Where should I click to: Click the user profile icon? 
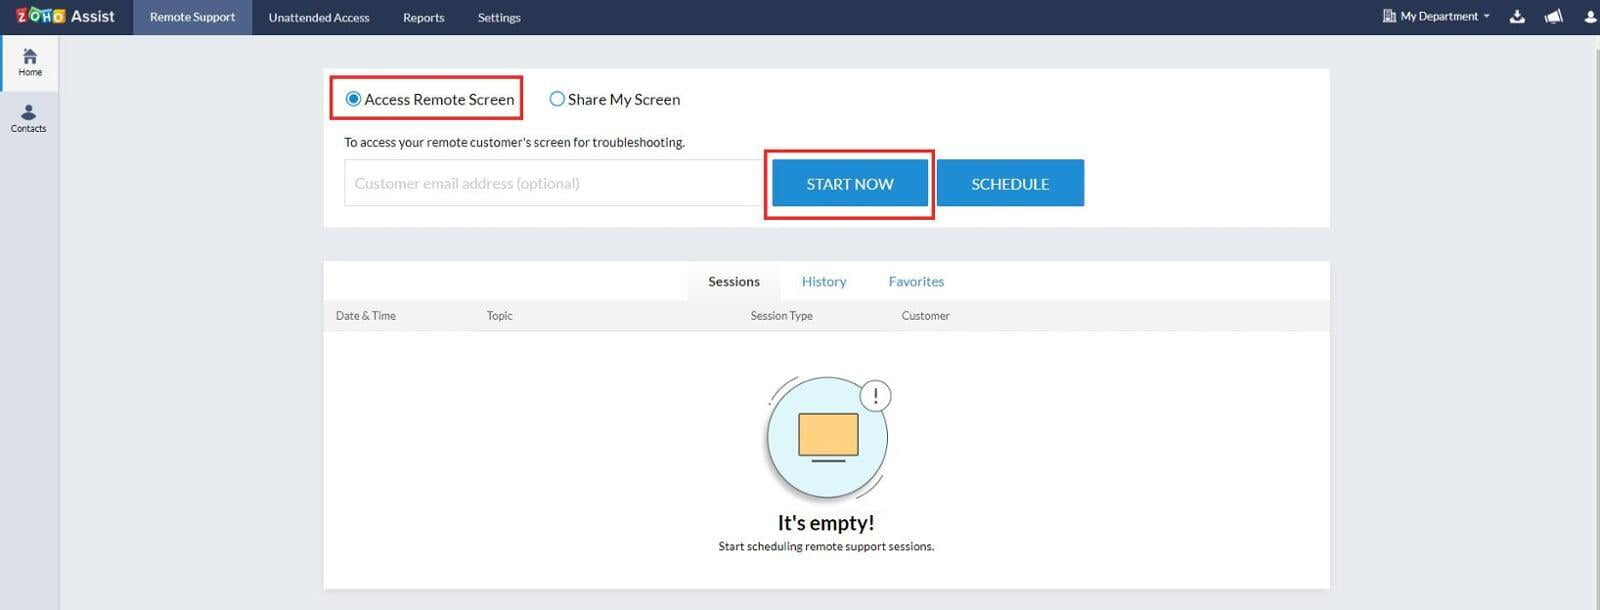[x=1590, y=16]
